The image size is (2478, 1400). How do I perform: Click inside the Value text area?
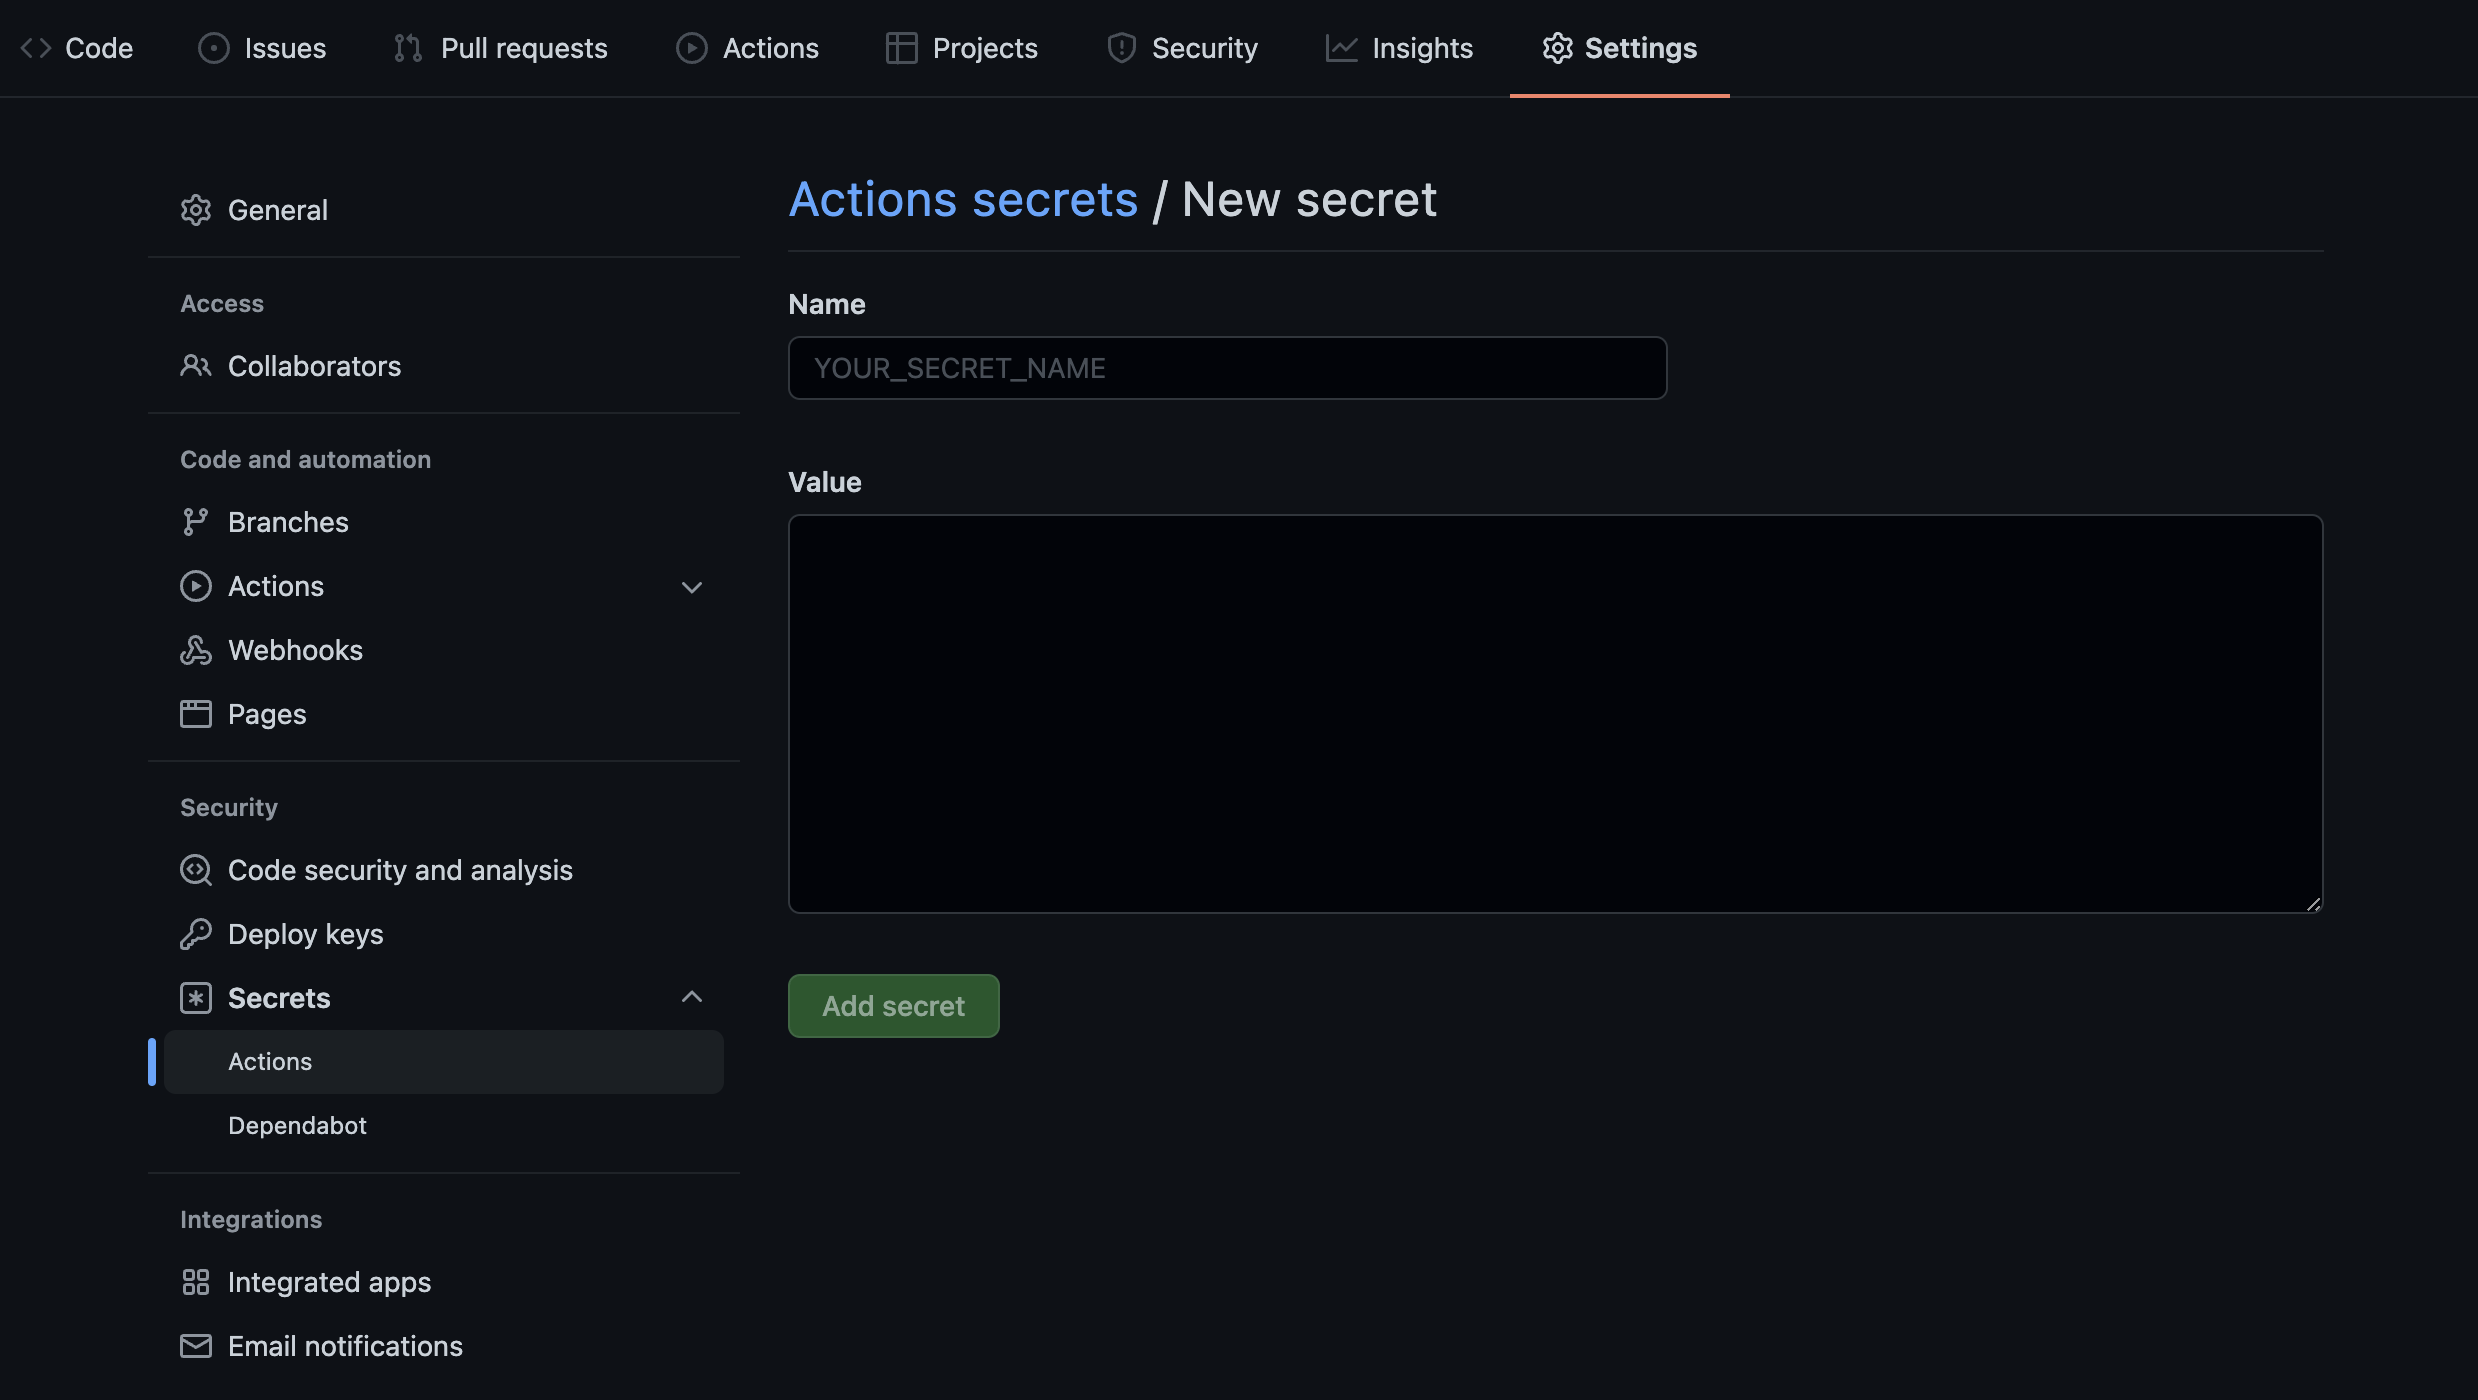coord(1555,713)
